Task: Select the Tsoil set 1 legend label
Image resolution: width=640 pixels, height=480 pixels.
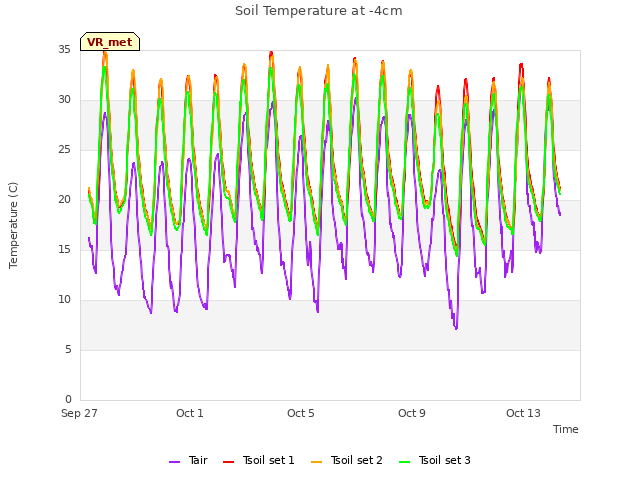Action: pyautogui.click(x=269, y=460)
